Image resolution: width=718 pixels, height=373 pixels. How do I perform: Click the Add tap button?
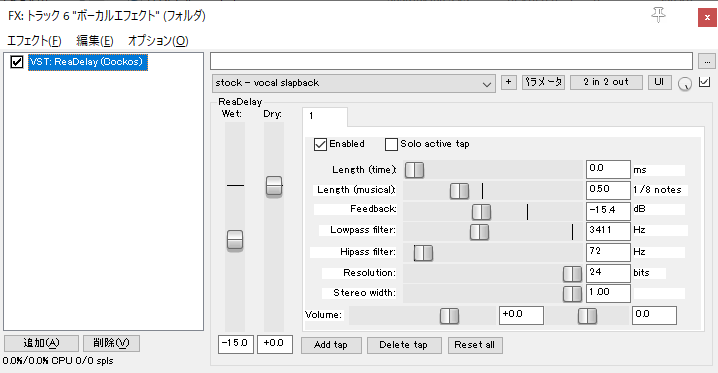[331, 345]
